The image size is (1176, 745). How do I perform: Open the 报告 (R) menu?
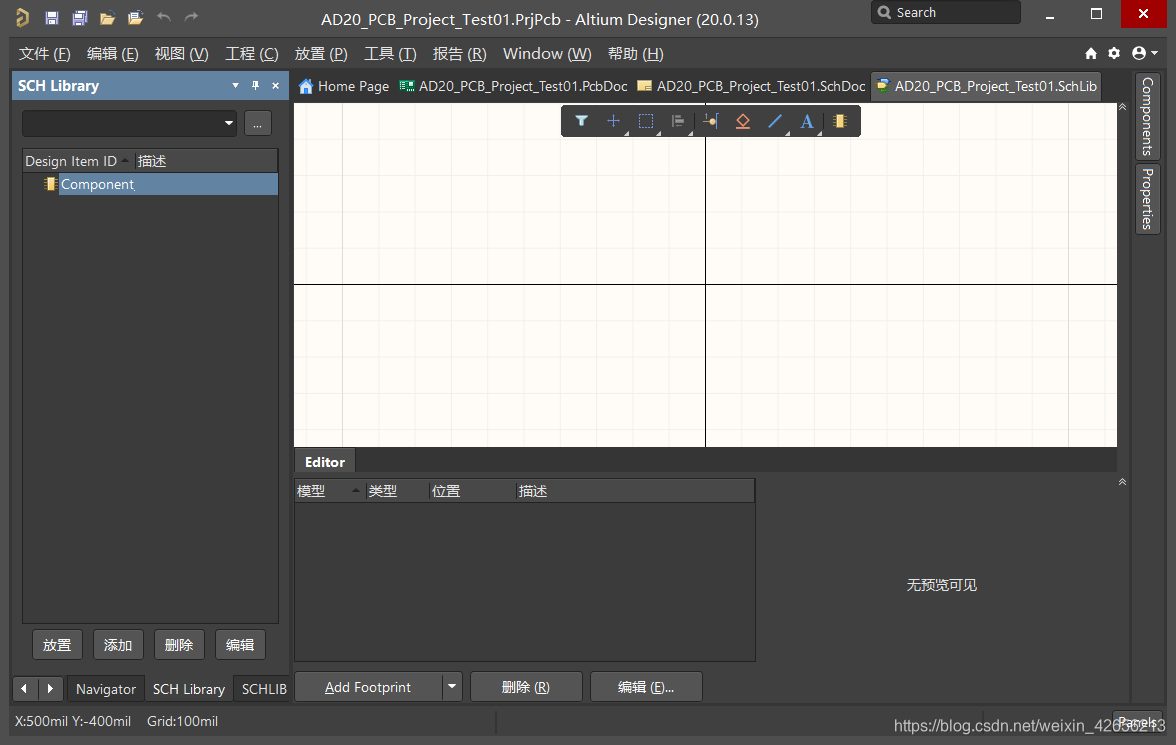(x=460, y=54)
